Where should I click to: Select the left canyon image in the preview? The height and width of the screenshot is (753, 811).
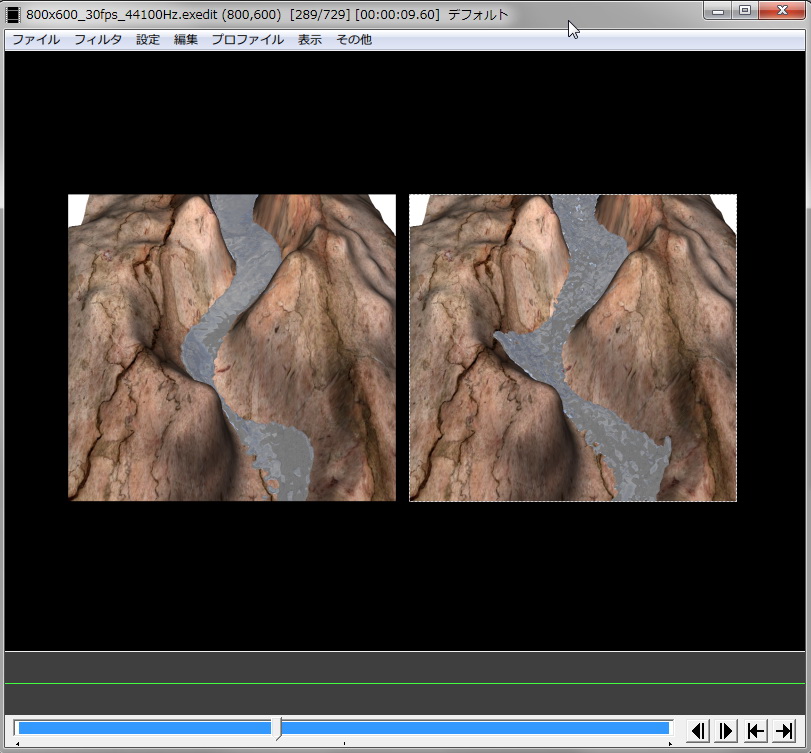(x=231, y=347)
